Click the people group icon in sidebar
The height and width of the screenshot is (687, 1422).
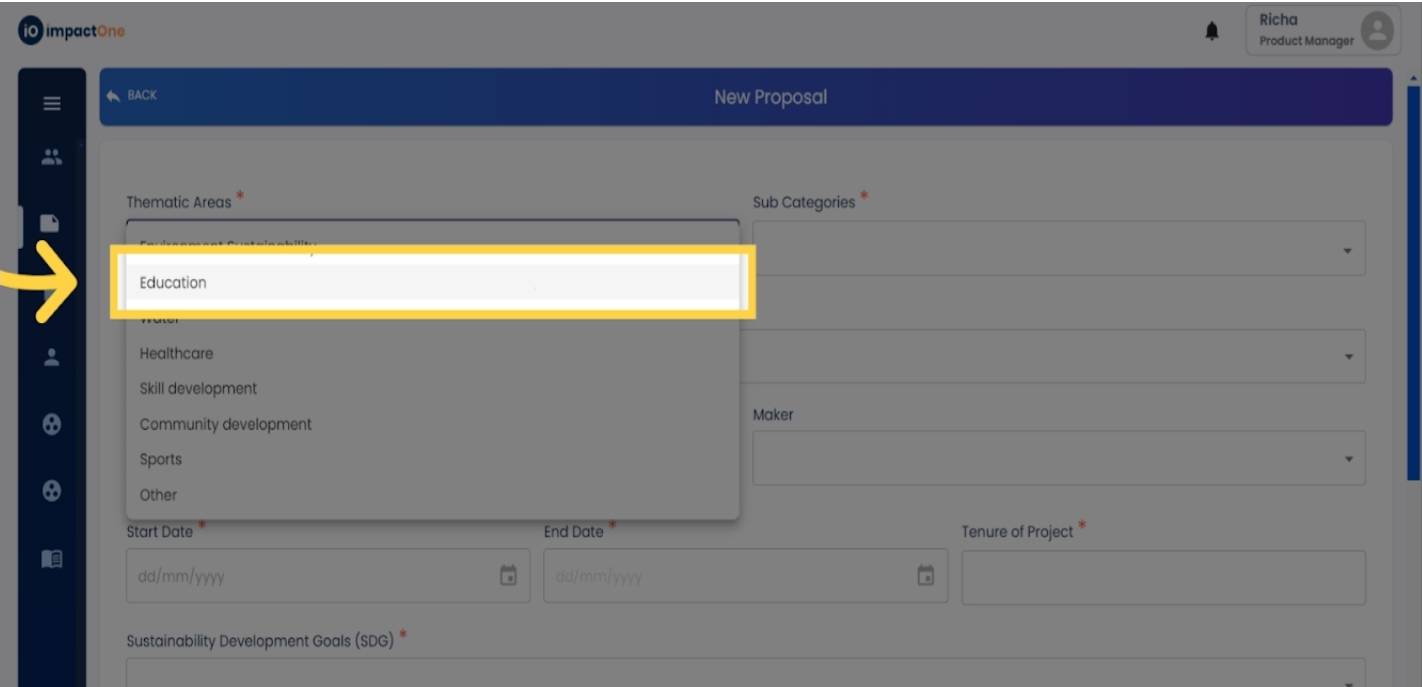point(51,157)
